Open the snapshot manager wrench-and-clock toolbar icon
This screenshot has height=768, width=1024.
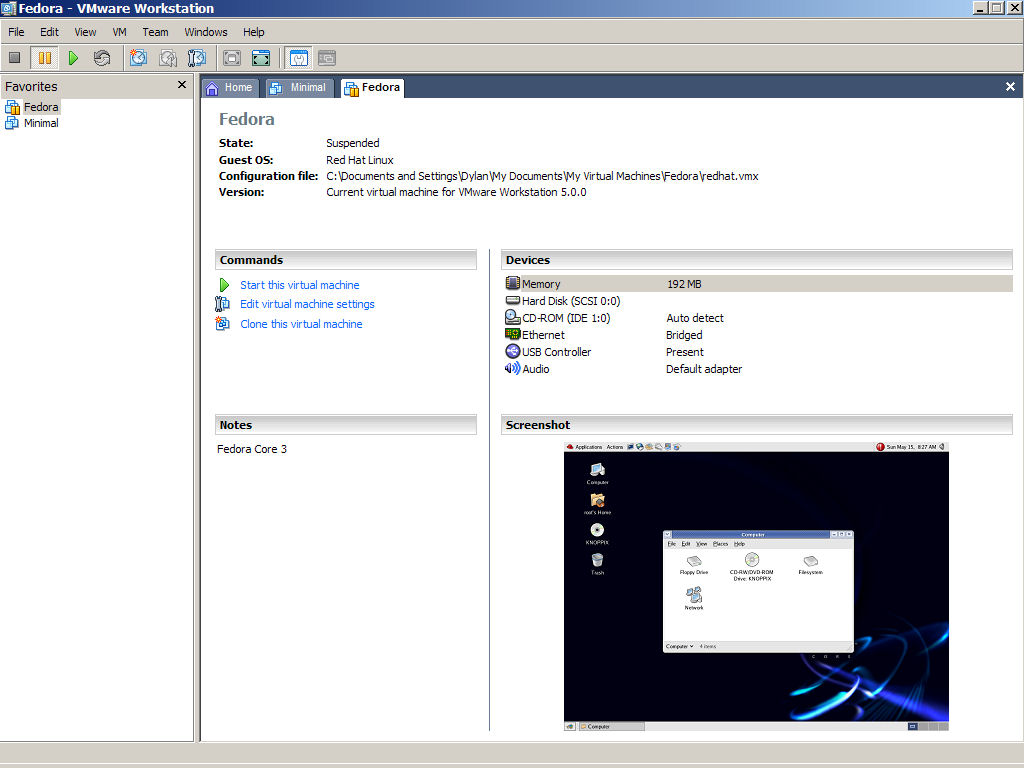[x=197, y=58]
